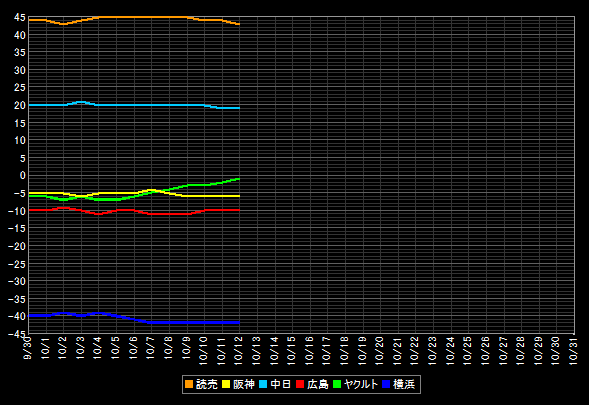Click the -10 y-axis value
Viewport: 589px width, 405px height.
(17, 211)
